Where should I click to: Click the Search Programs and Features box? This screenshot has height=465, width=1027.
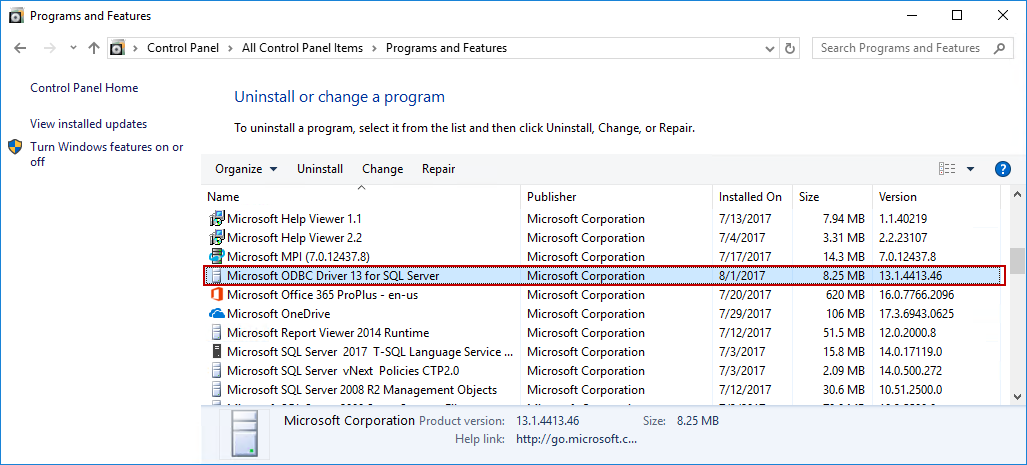[x=900, y=48]
